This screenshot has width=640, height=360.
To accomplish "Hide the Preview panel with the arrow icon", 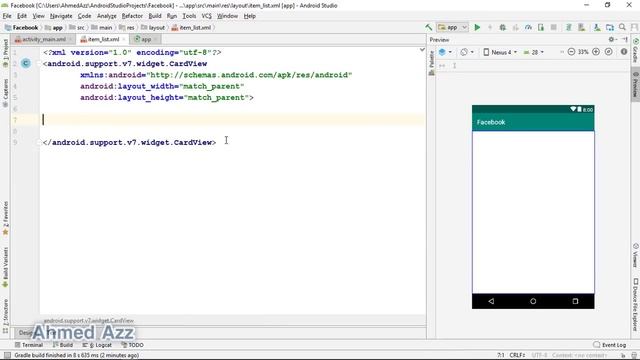I will 624,40.
